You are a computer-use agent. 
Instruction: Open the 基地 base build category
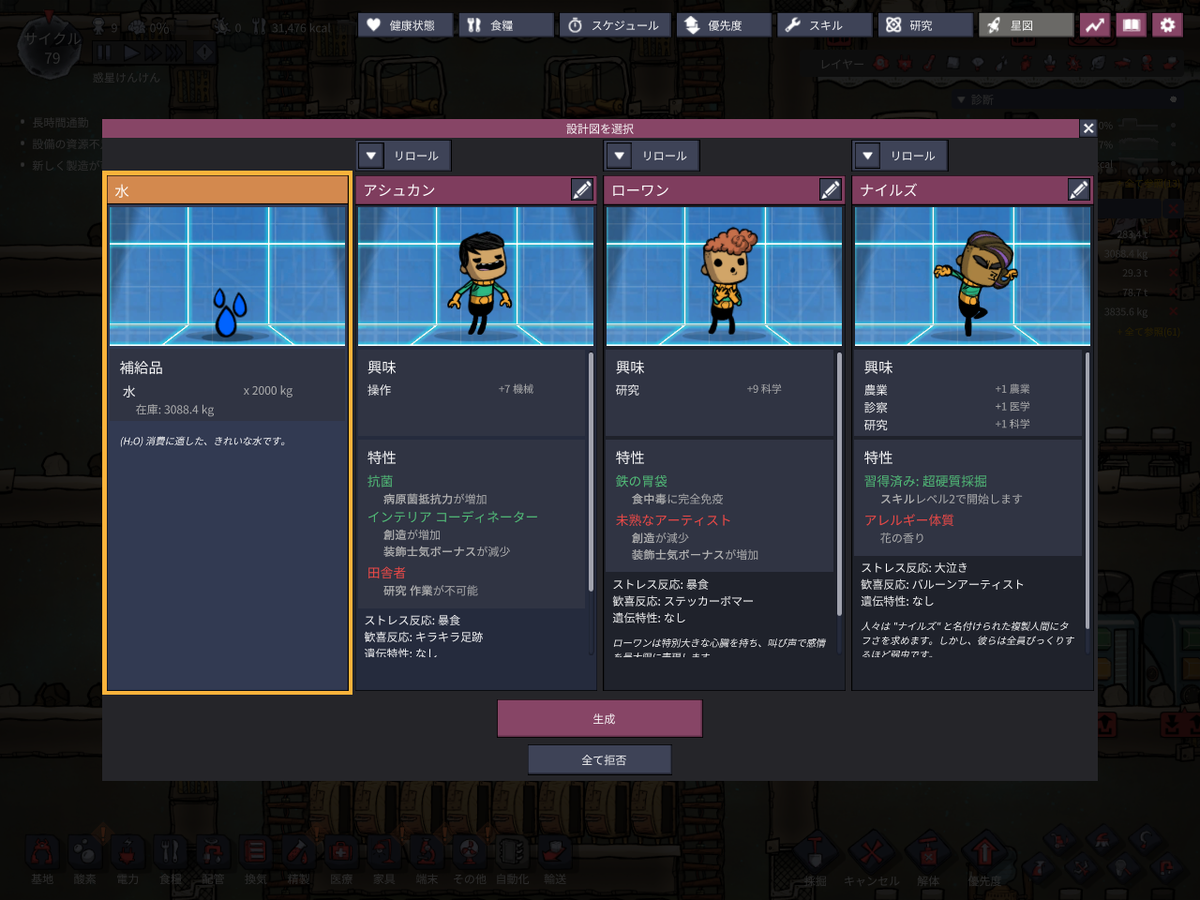pos(42,853)
